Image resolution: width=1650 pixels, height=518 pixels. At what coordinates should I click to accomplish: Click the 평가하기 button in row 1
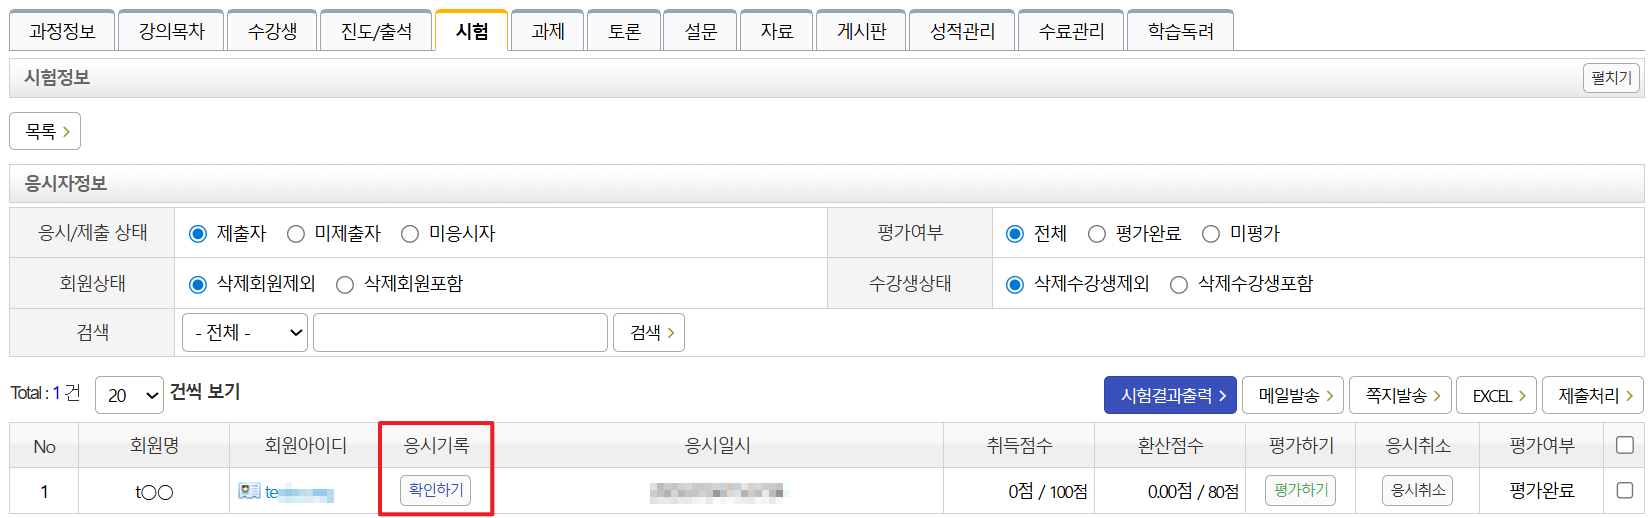[1300, 490]
